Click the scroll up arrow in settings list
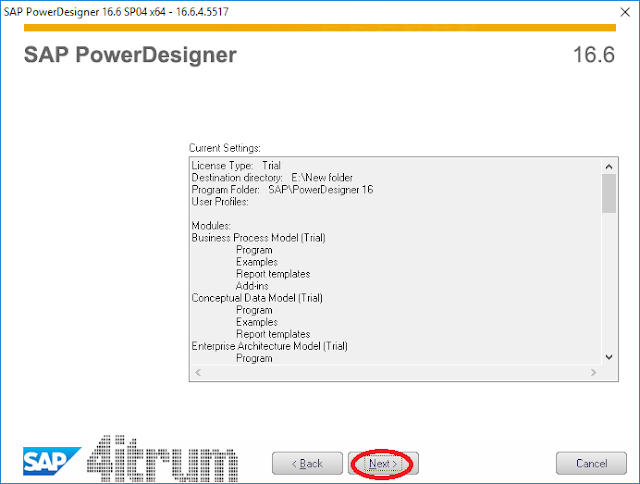 click(x=609, y=167)
